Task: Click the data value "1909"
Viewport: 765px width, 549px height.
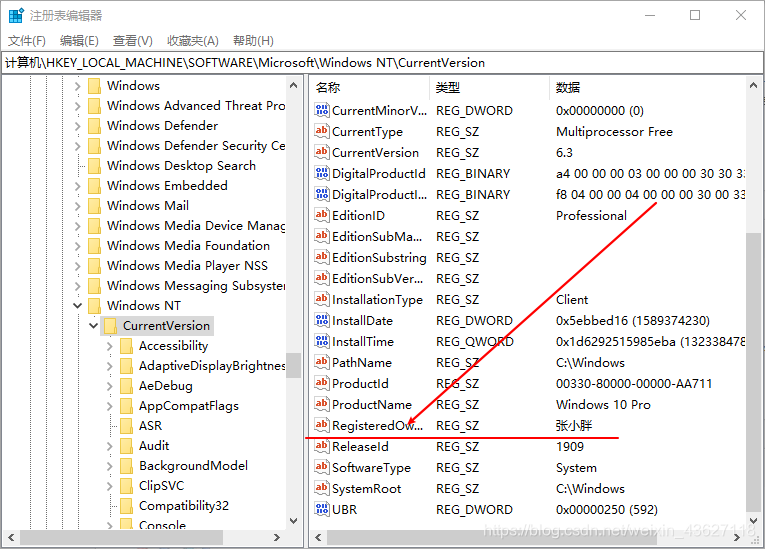Action: tap(569, 447)
